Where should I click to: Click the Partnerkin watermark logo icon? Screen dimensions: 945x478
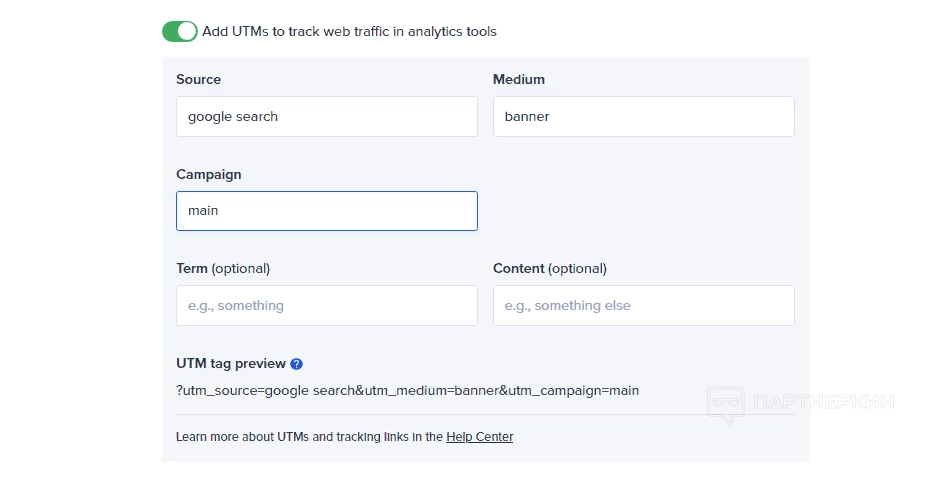[725, 404]
